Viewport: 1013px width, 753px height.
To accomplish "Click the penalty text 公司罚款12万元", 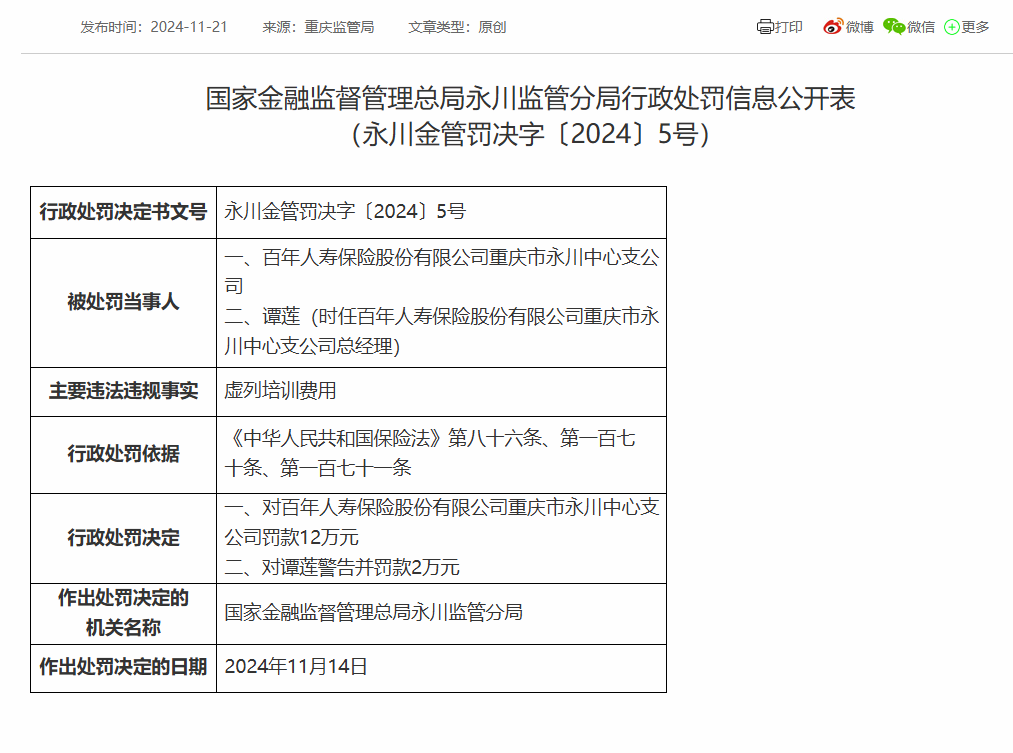I will coord(291,537).
